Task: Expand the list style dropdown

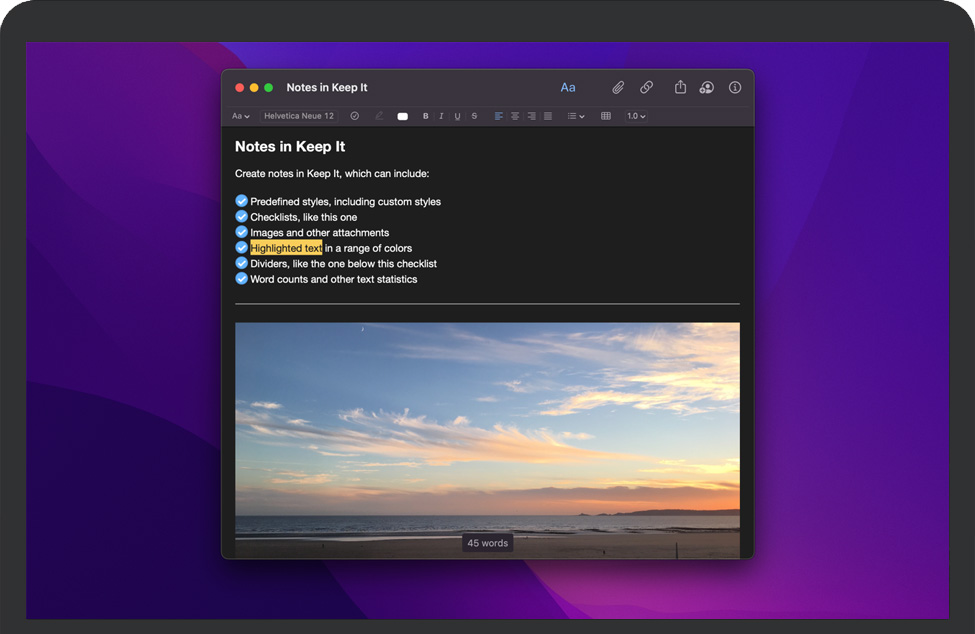Action: tap(576, 116)
